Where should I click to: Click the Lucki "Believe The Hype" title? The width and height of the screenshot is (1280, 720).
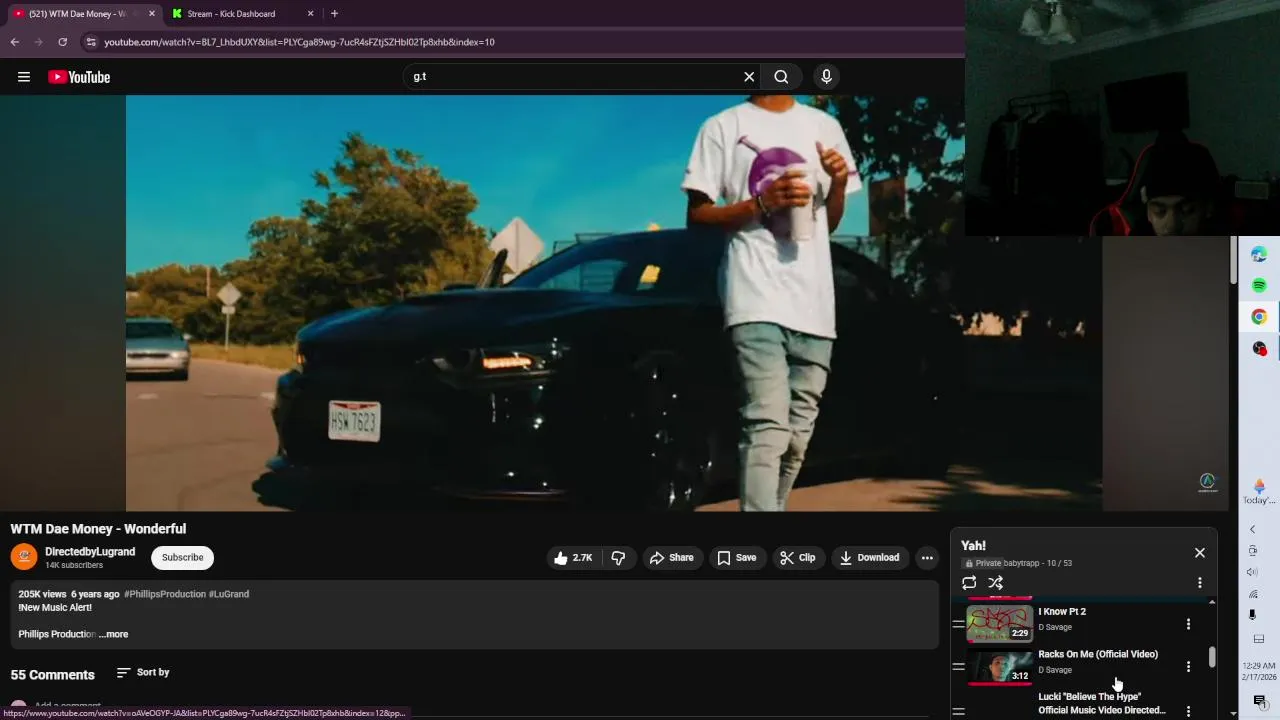pos(1102,703)
